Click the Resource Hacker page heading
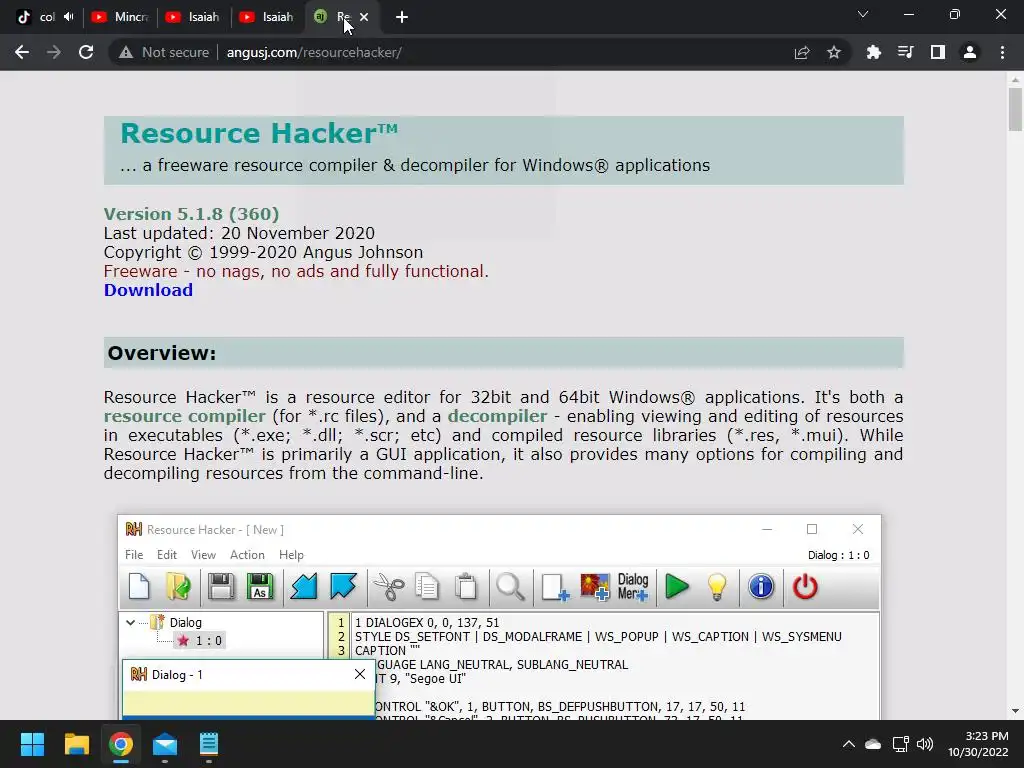The image size is (1024, 768). point(259,133)
